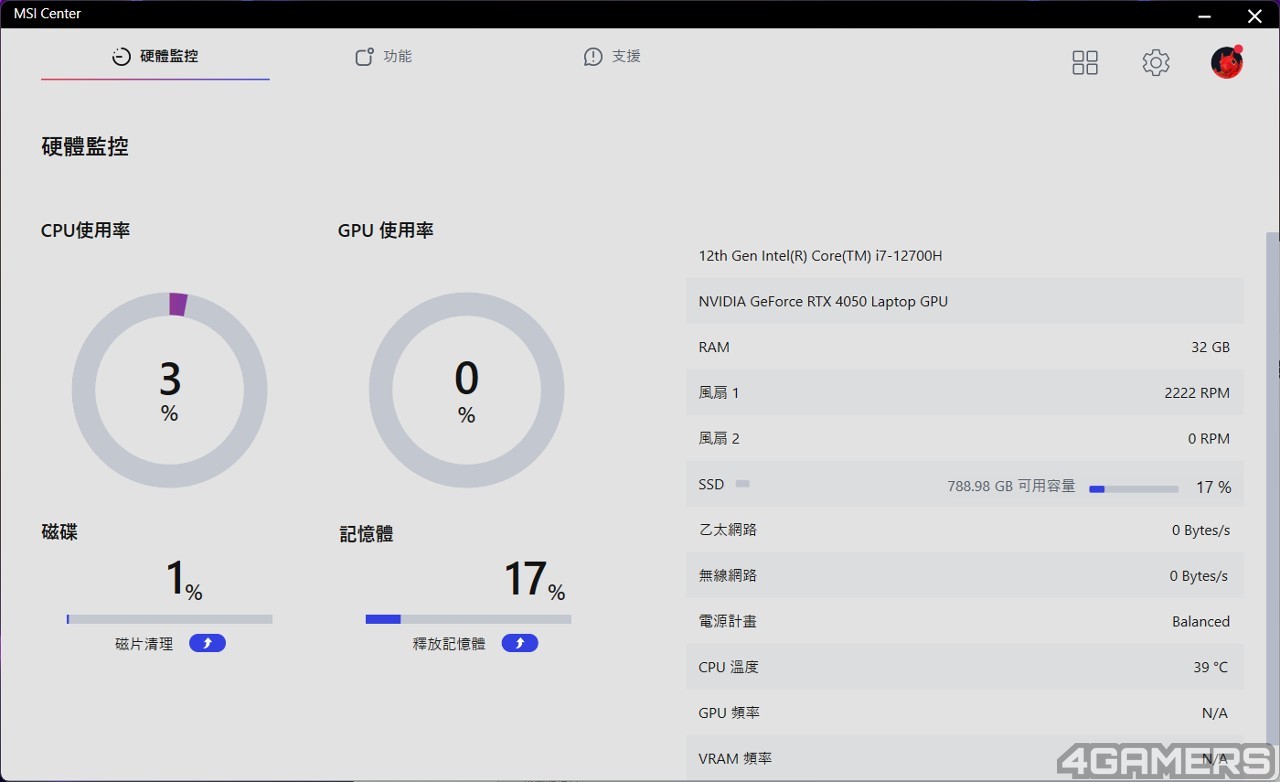Click the 硬體監控 page heading
The height and width of the screenshot is (782, 1280).
[85, 147]
